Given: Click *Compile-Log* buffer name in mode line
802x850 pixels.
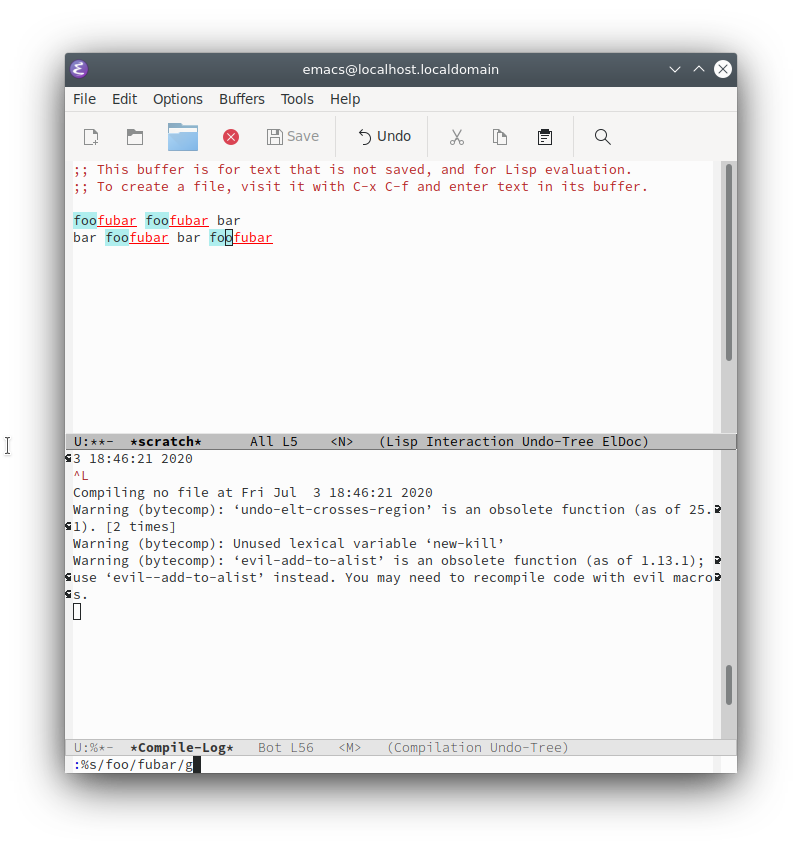Looking at the screenshot, I should [182, 748].
